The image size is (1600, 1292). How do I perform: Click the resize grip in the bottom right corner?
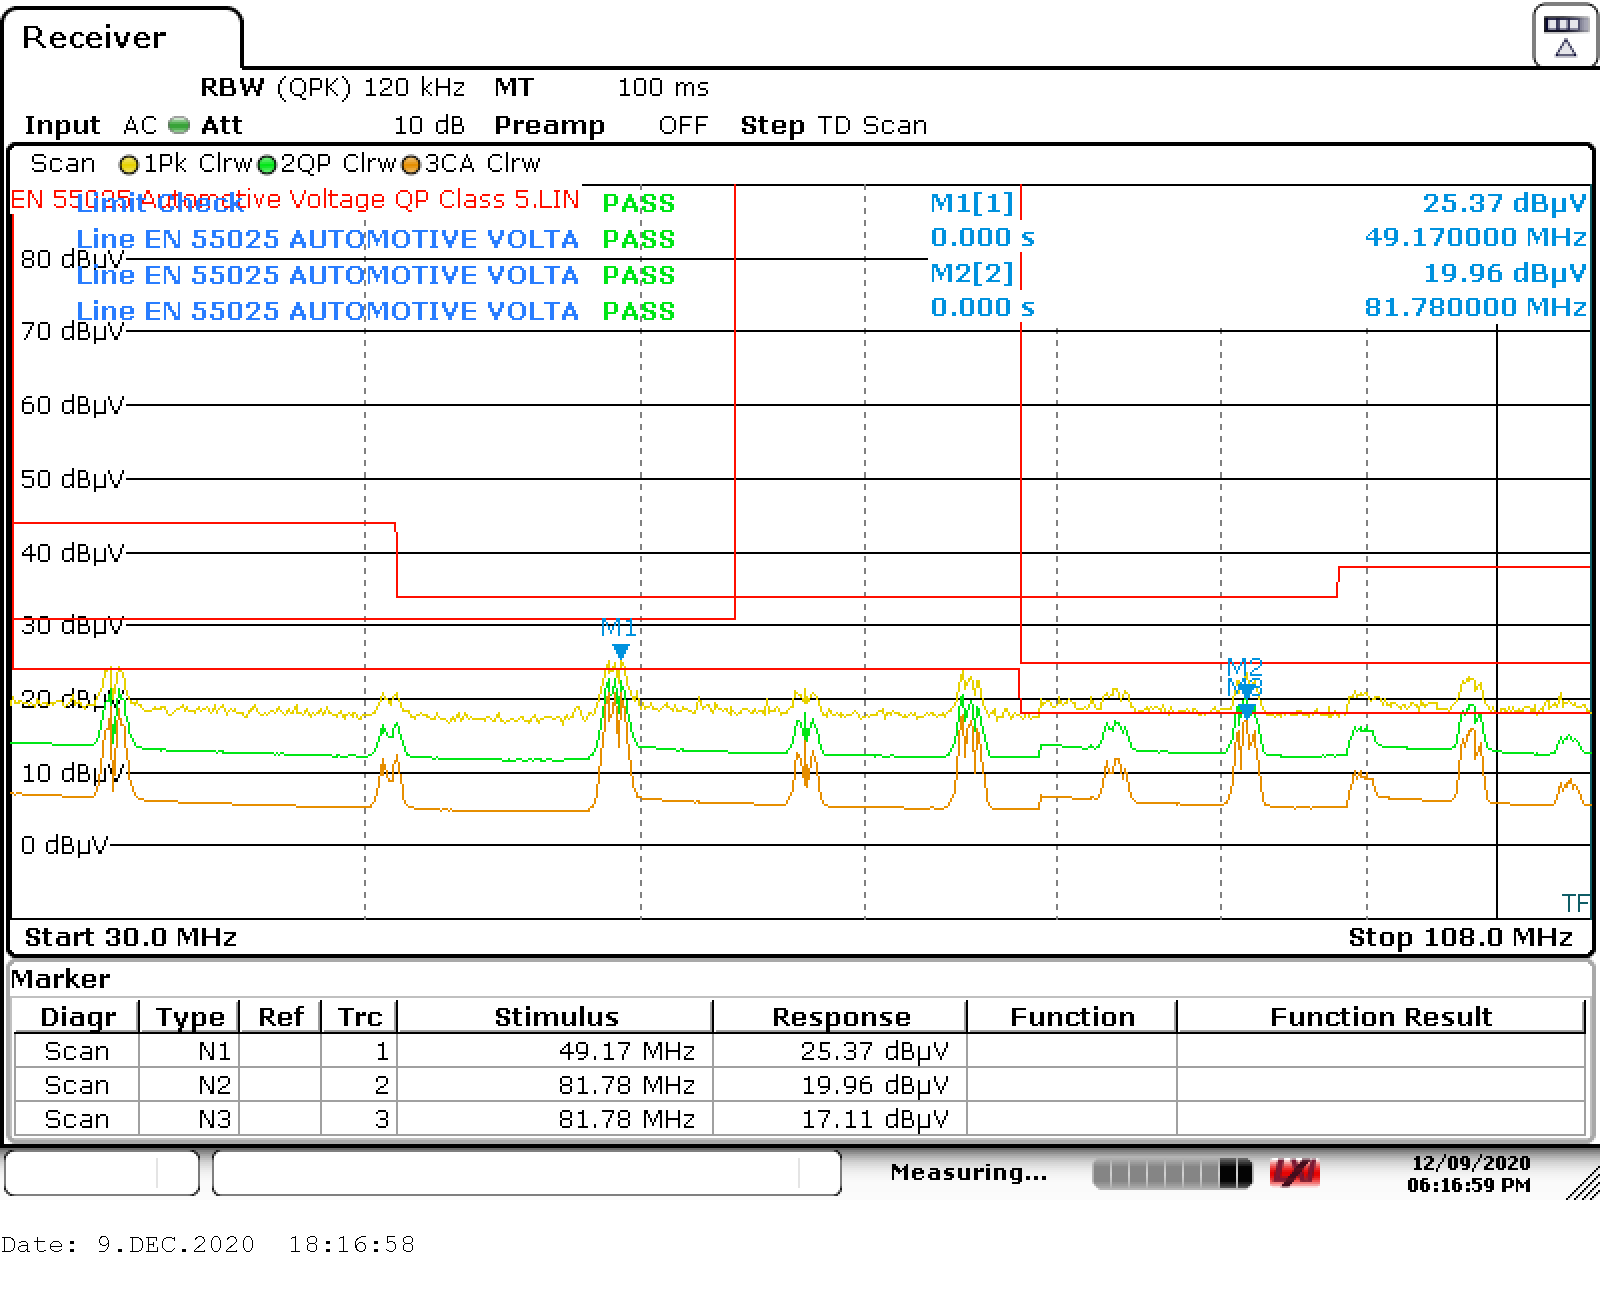(x=1582, y=1182)
